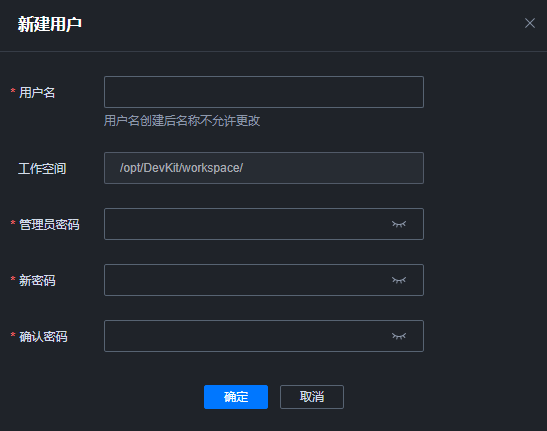This screenshot has height=431, width=547.
Task: Select the 管理员密码 label
Action: tap(49, 224)
